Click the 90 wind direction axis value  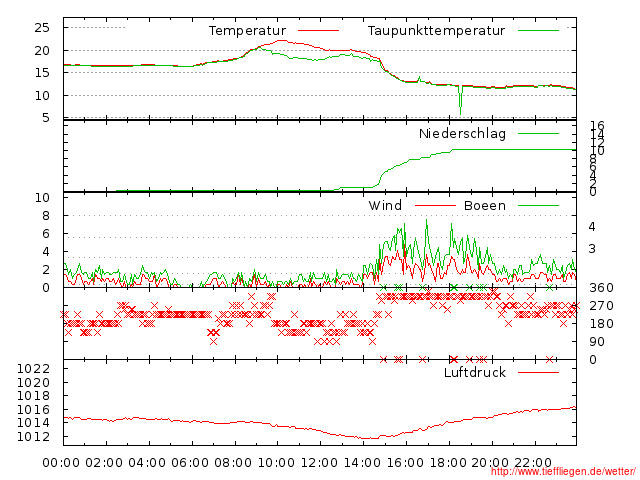[x=597, y=342]
